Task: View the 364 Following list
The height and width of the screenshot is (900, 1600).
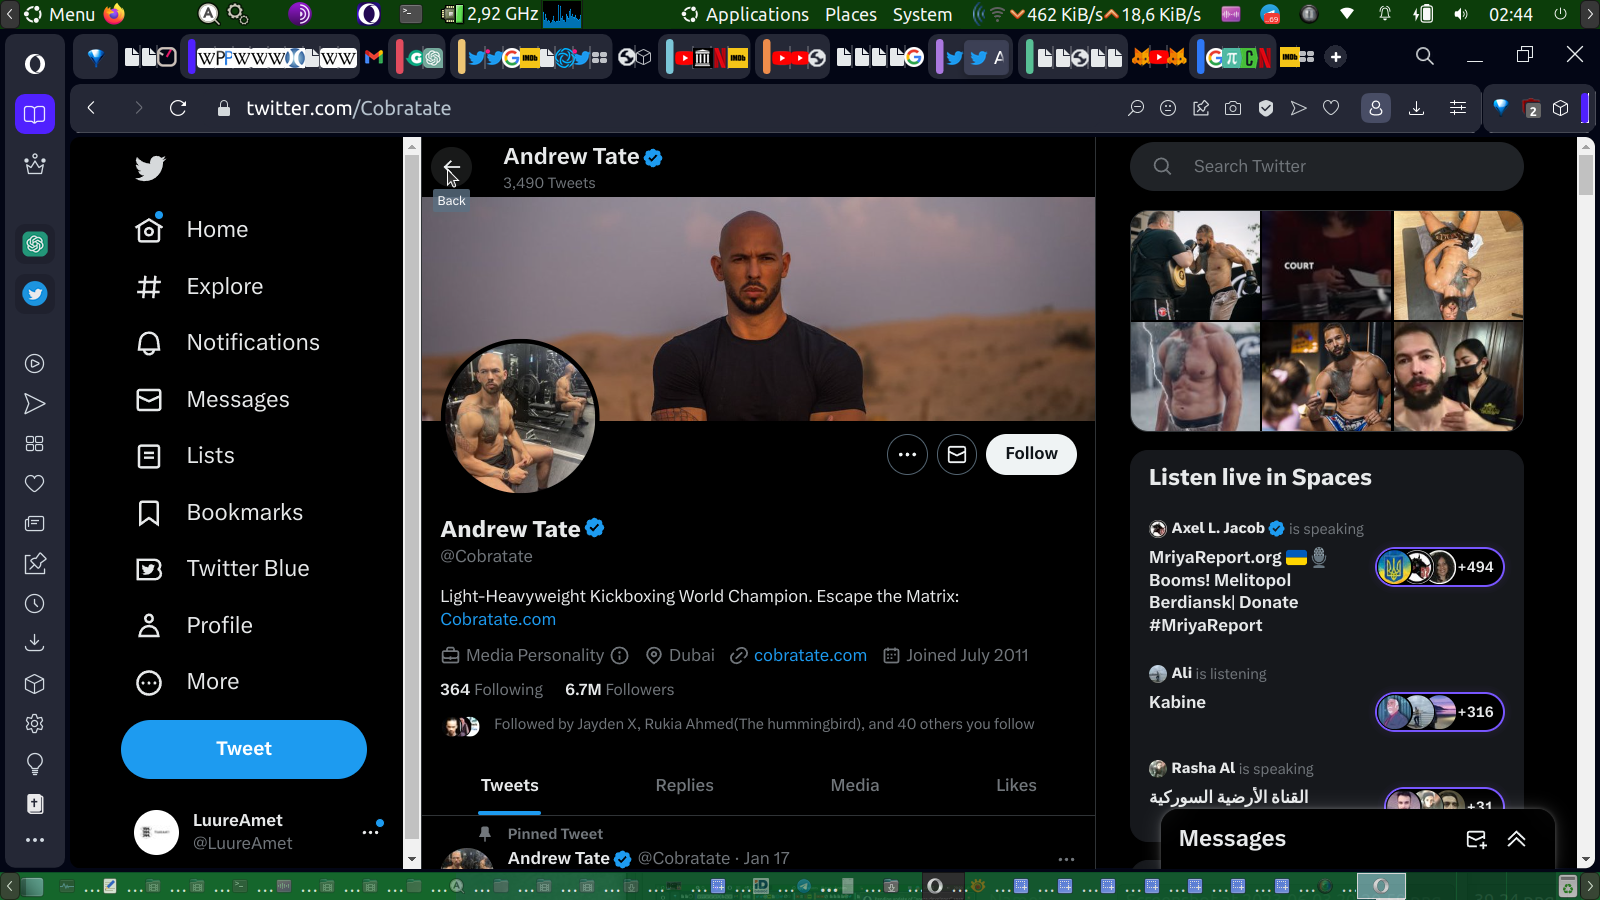Action: coord(491,689)
